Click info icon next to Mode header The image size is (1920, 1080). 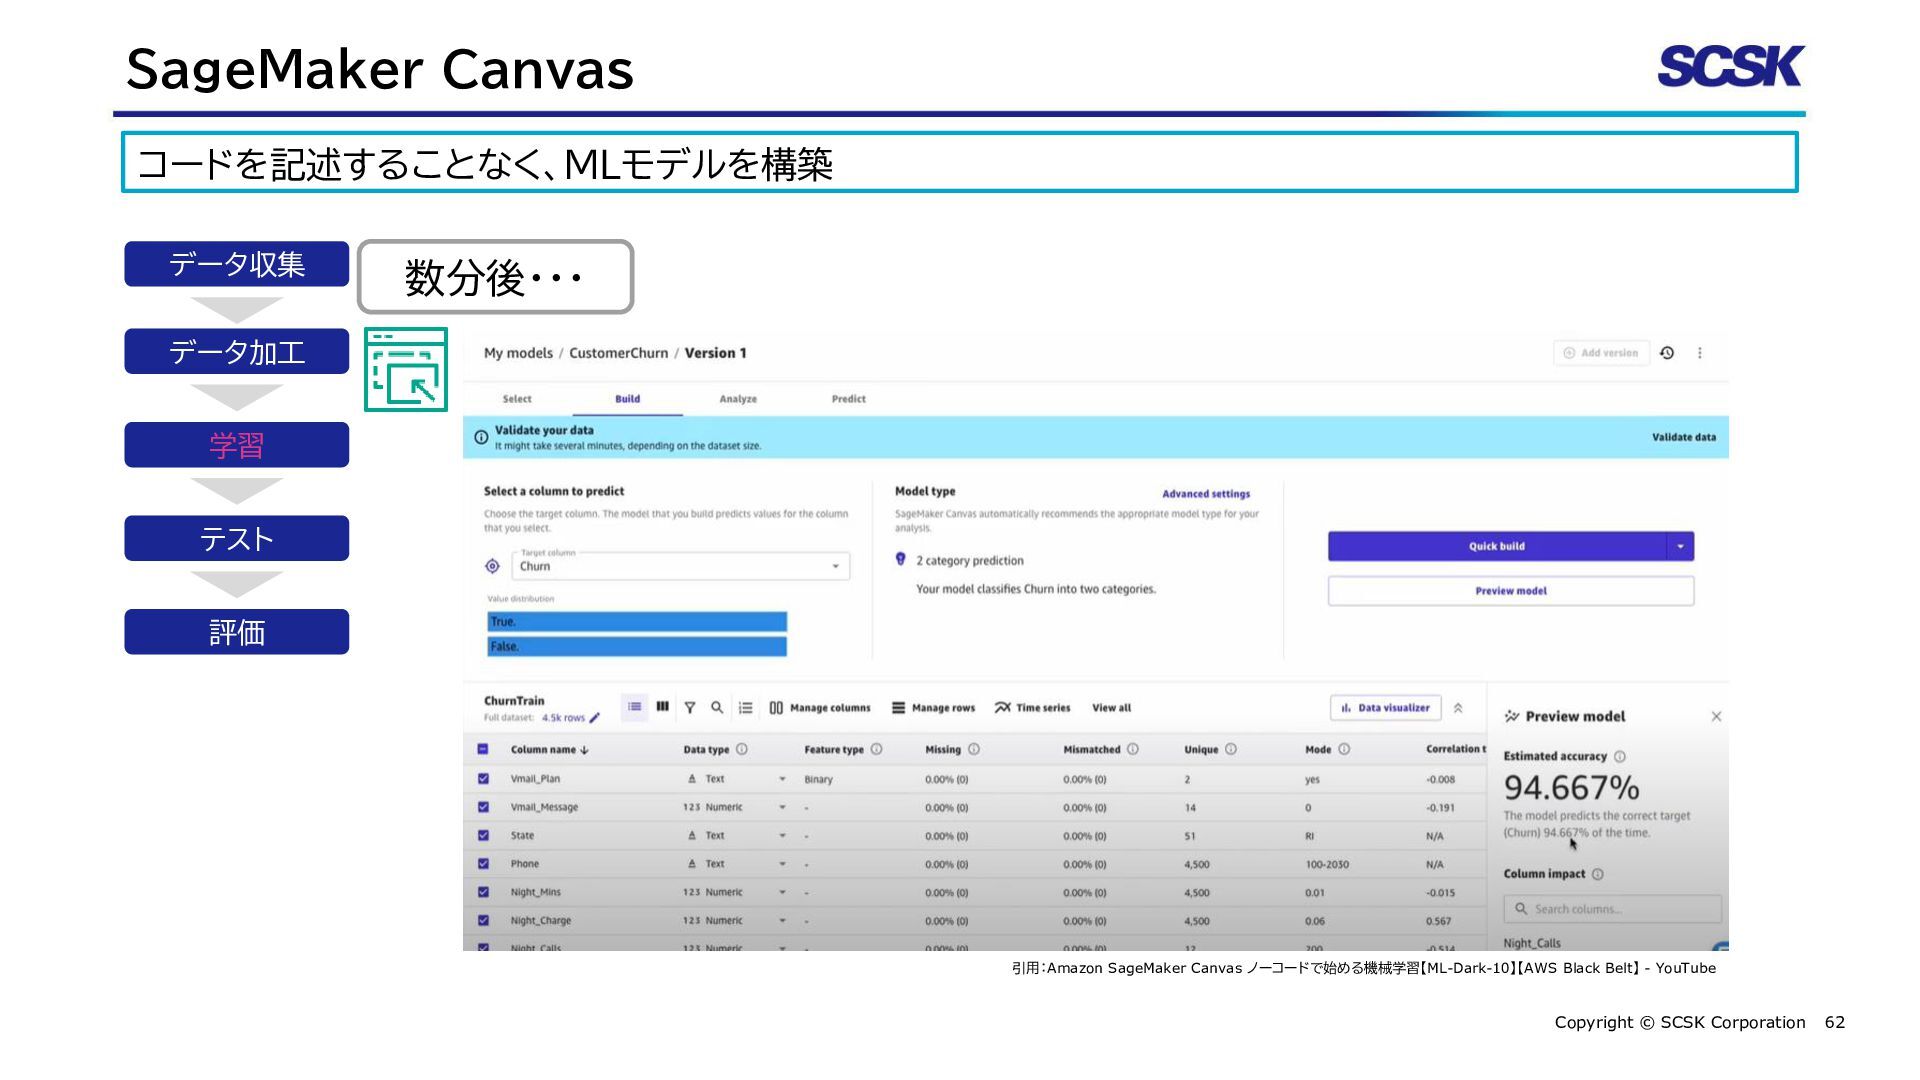[x=1345, y=749]
